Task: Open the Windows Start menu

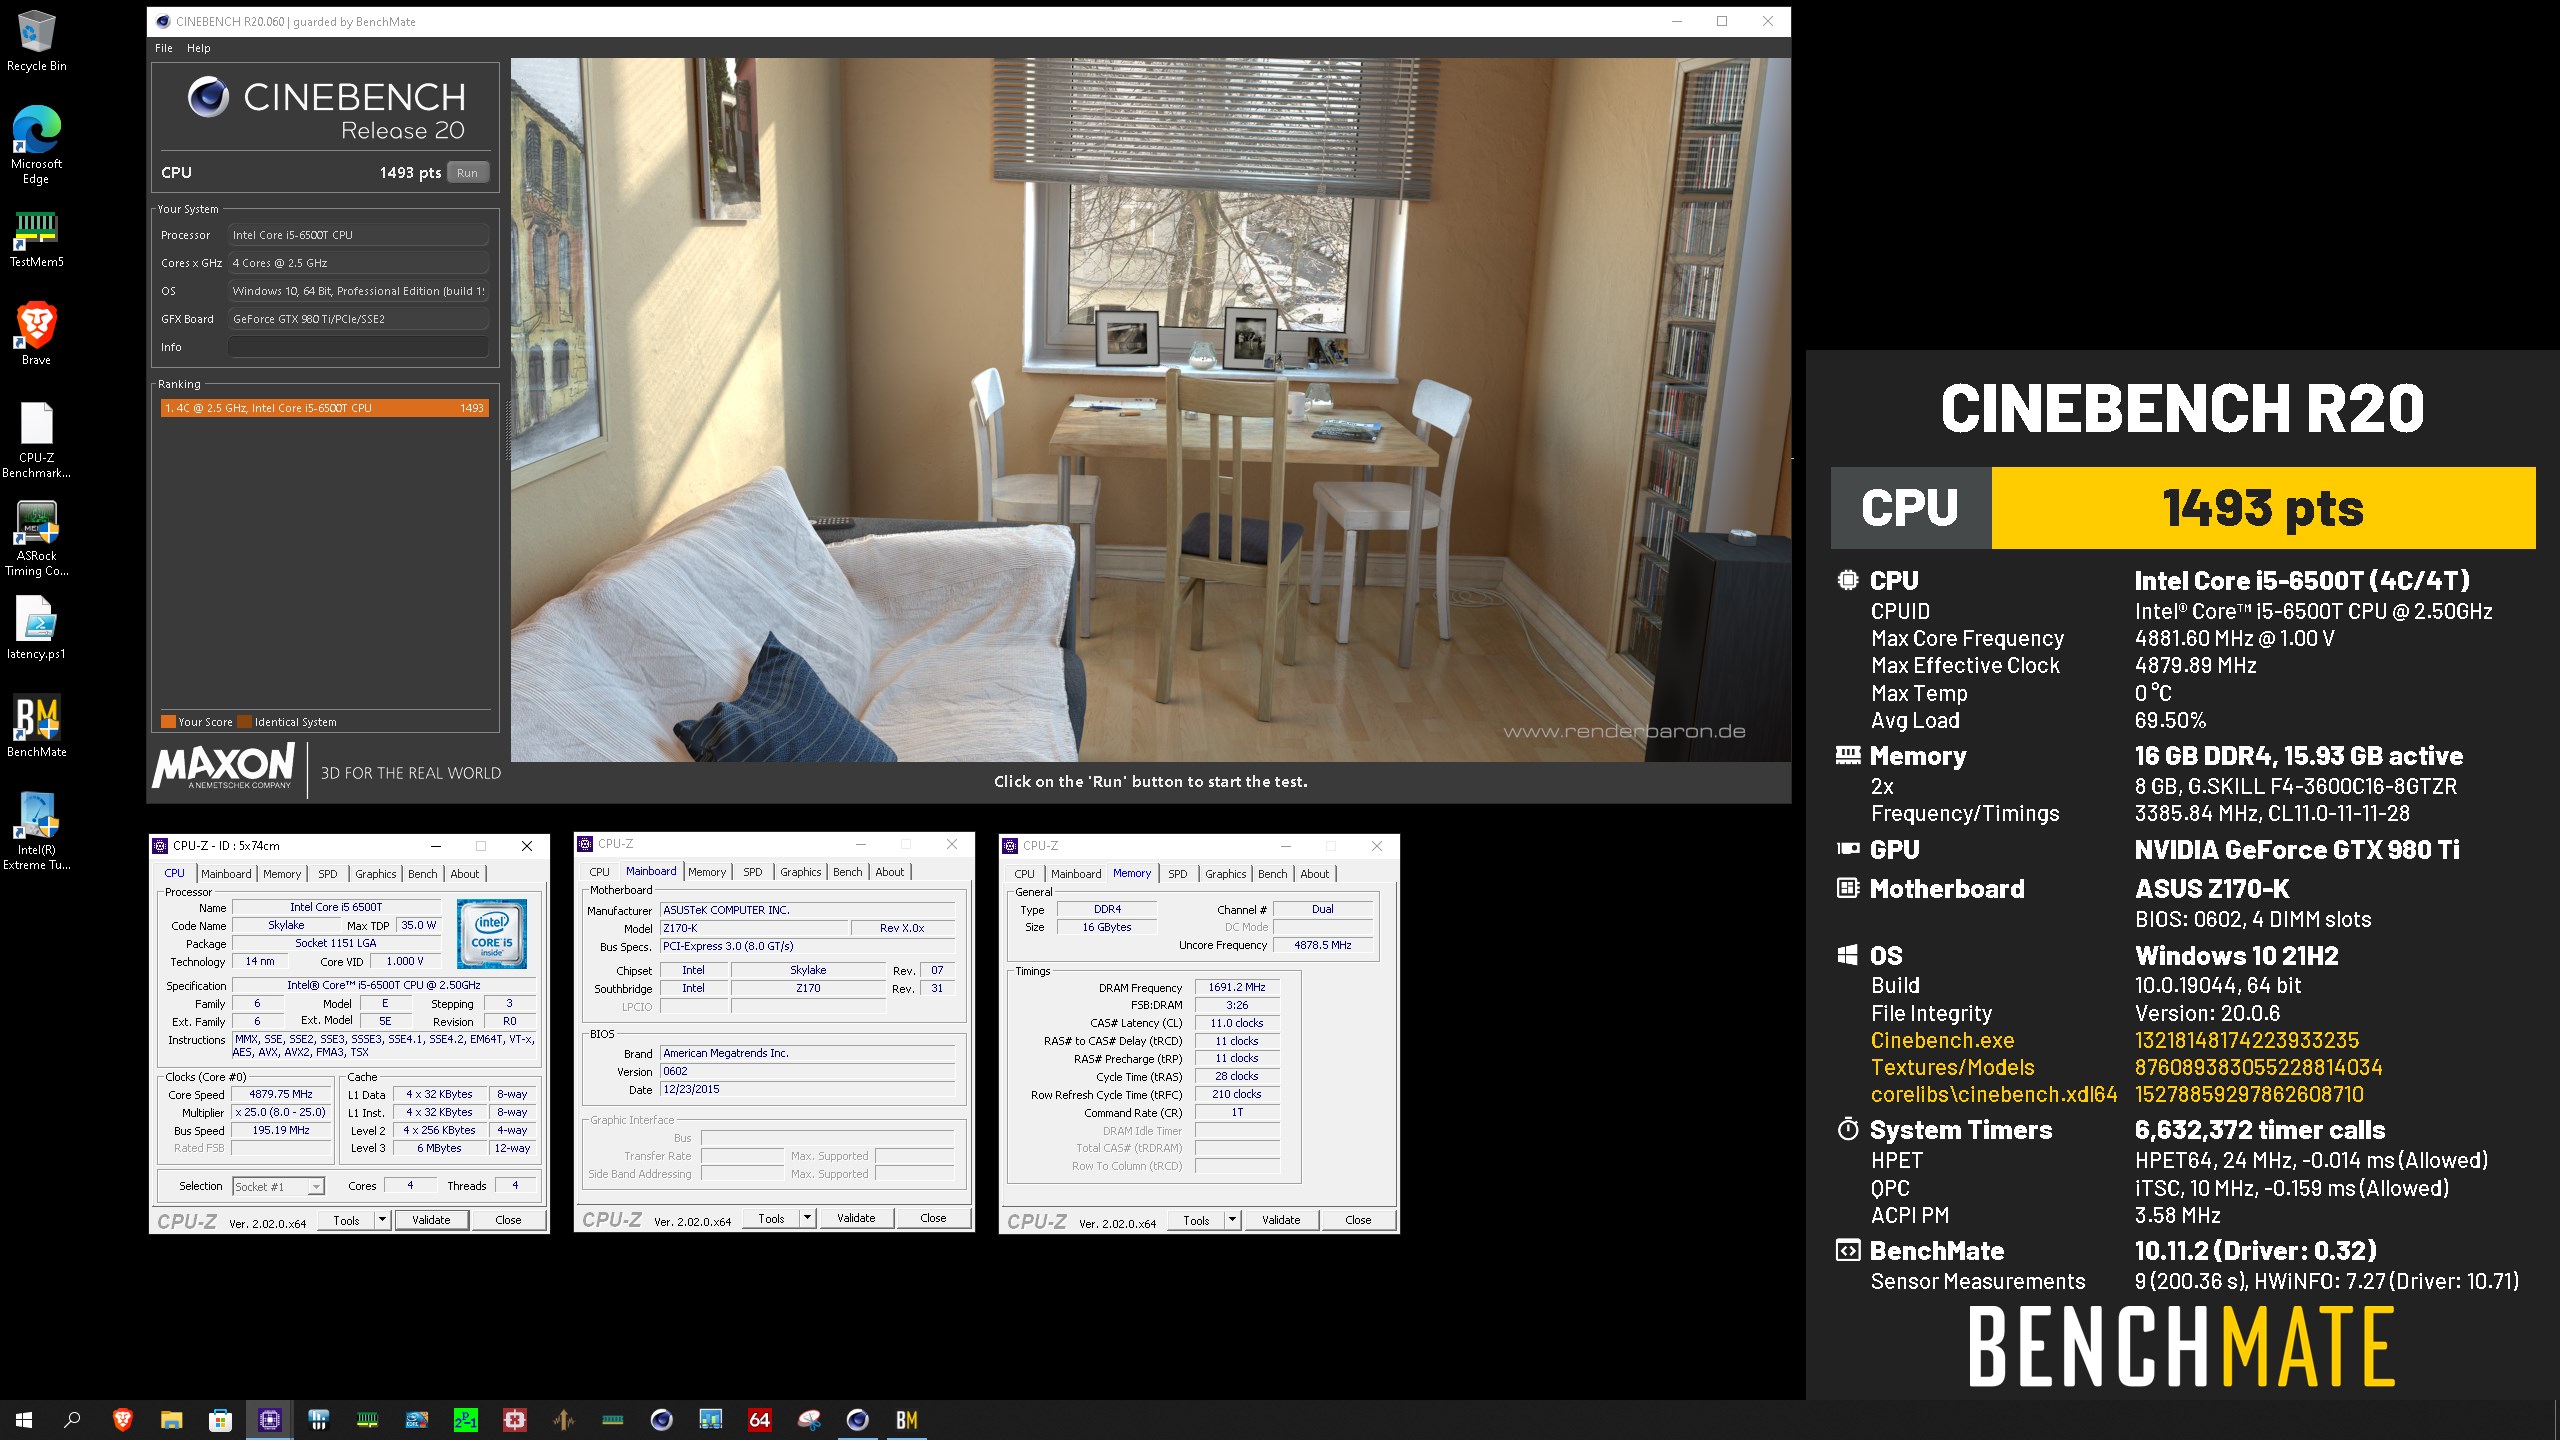Action: 24,1419
